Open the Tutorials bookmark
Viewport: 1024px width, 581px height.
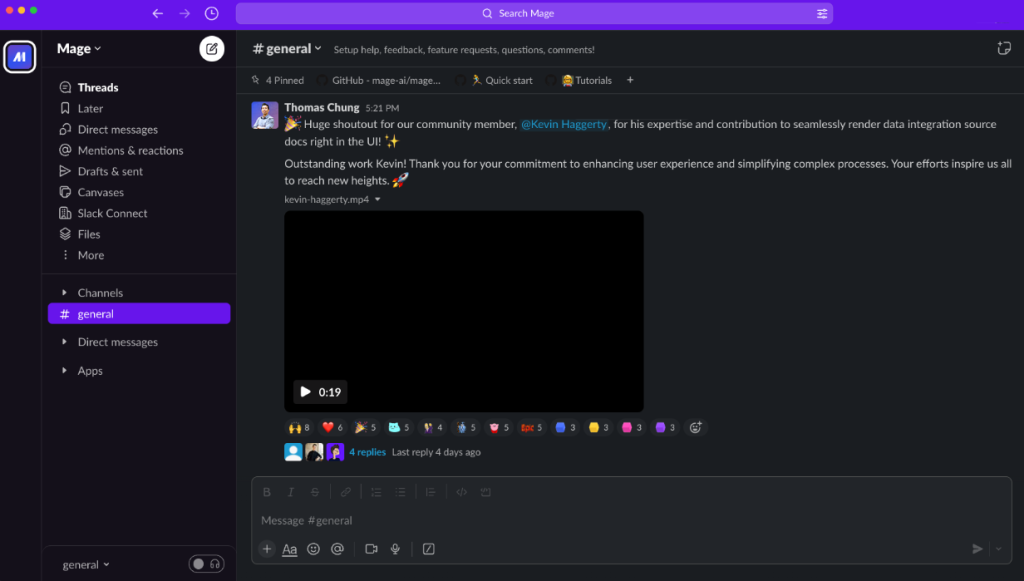pyautogui.click(x=579, y=80)
